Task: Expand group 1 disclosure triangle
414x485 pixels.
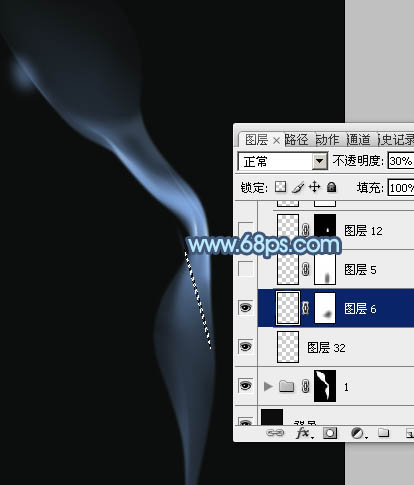Action: [x=268, y=386]
